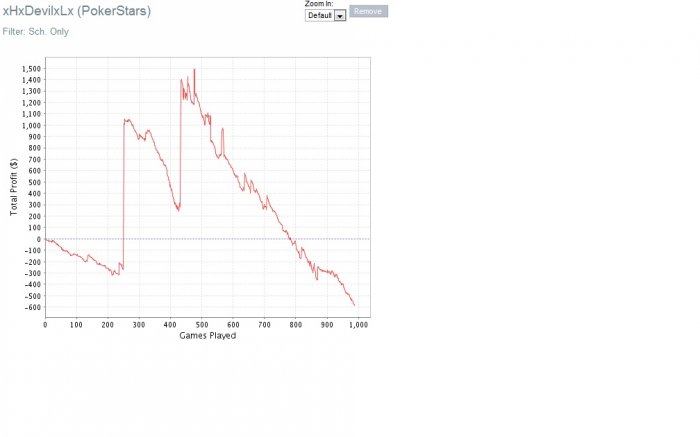This screenshot has width=700, height=437.
Task: Click the 'Total Profit ($)' axis label
Action: click(13, 187)
